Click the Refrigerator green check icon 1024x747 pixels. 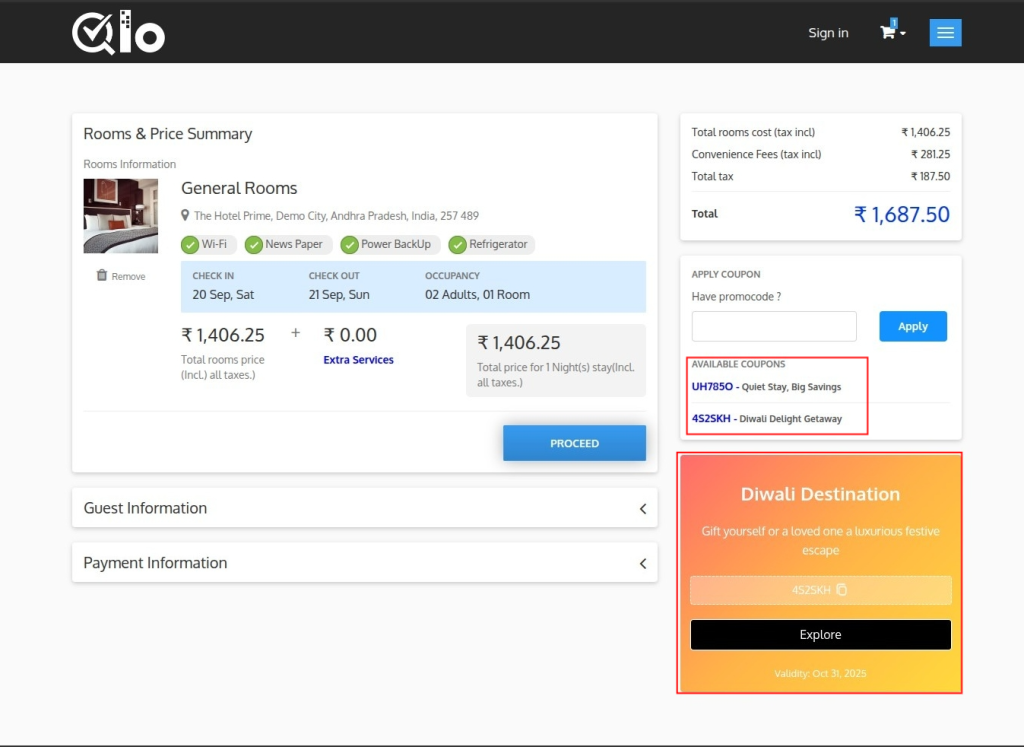pyautogui.click(x=458, y=245)
